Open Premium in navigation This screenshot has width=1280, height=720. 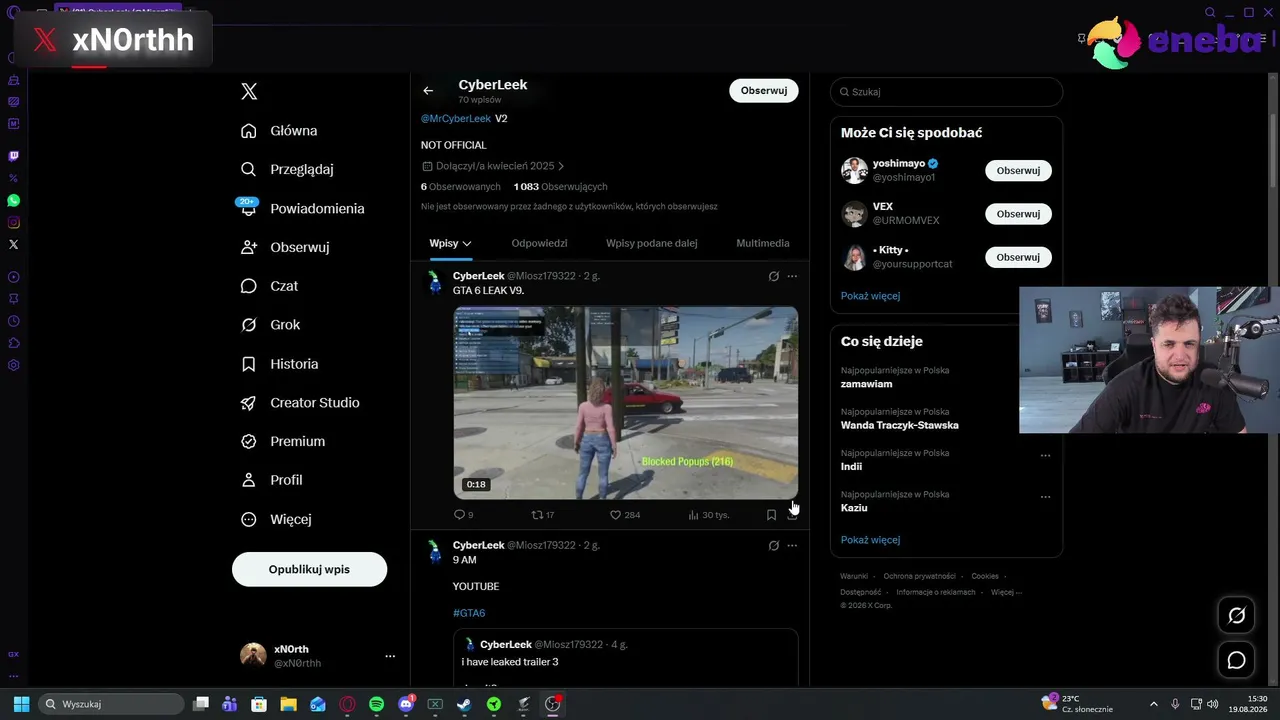[x=283, y=441]
